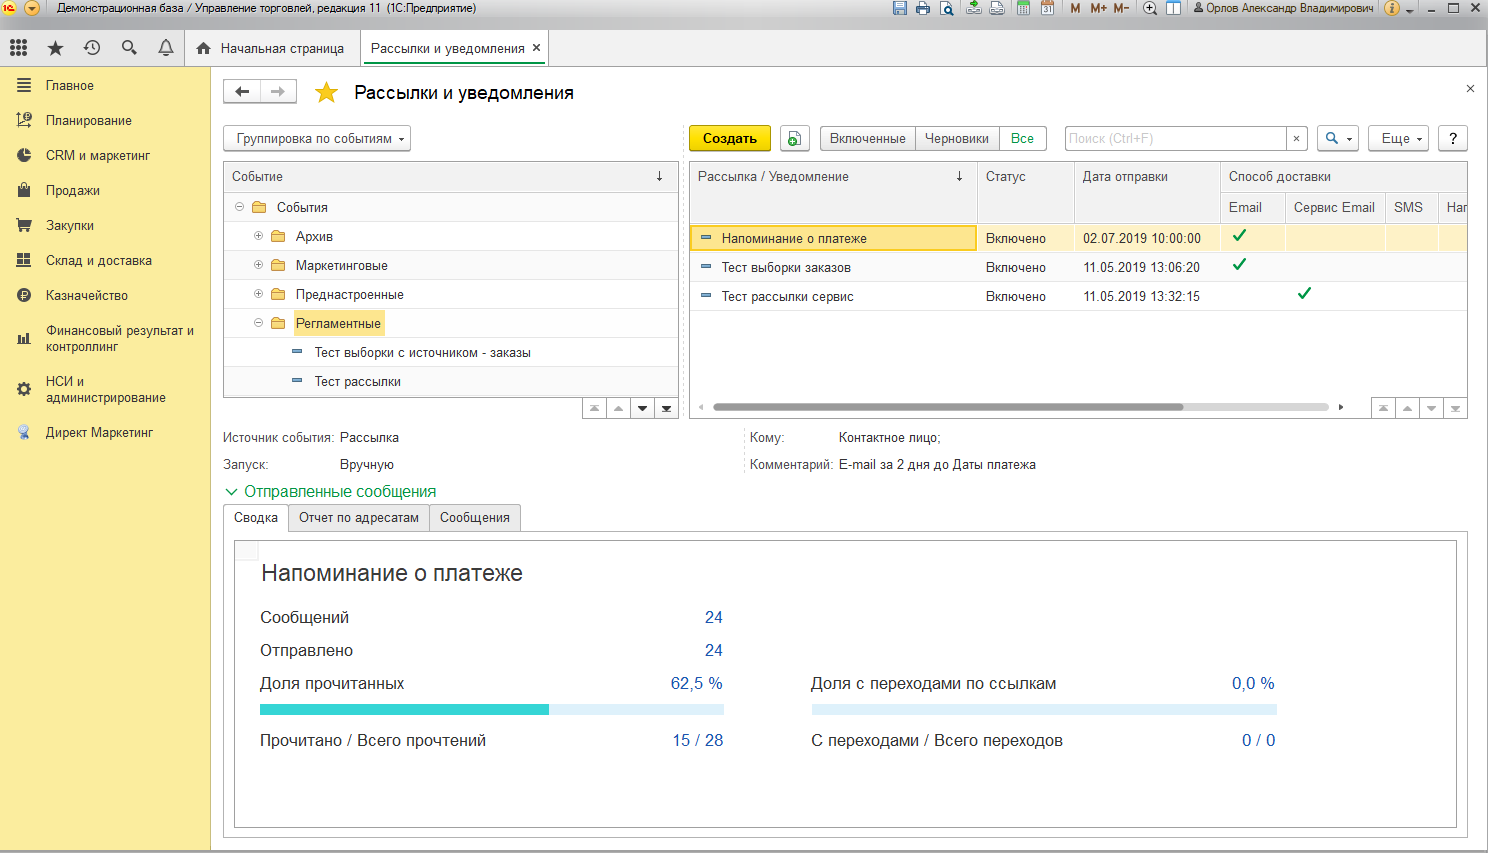Image resolution: width=1488 pixels, height=853 pixels.
Task: Select Тест рассылки tree item
Action: [x=357, y=382]
